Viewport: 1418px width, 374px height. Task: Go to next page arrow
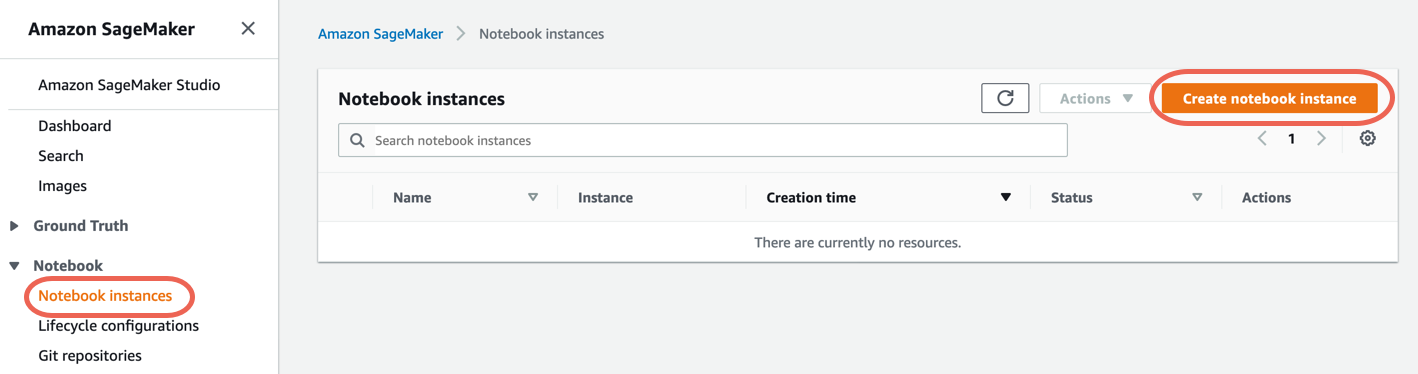click(1321, 139)
